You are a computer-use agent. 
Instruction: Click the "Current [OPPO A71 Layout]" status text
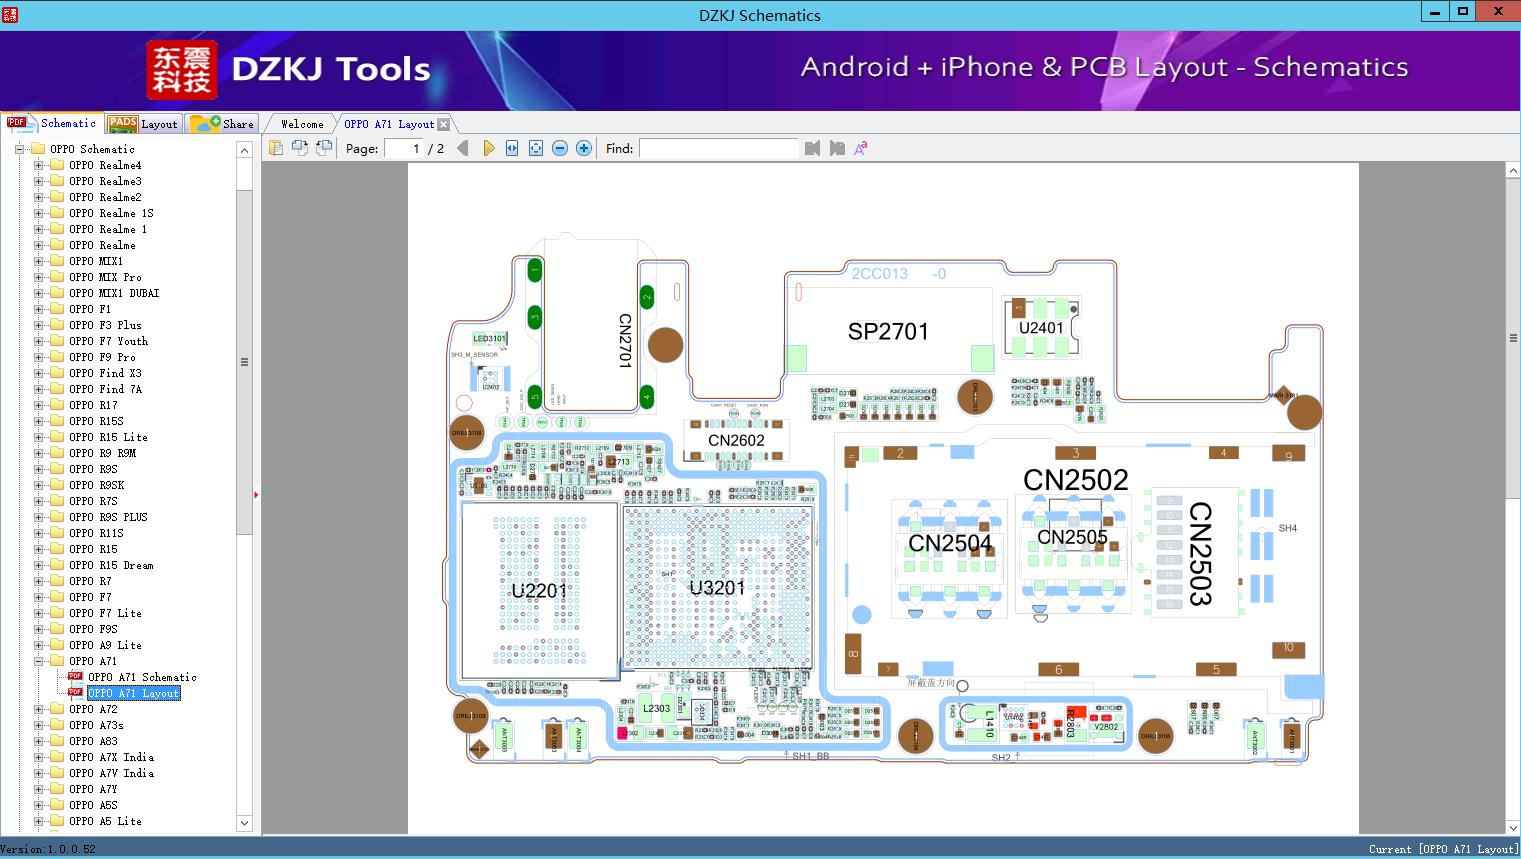[x=1443, y=849]
